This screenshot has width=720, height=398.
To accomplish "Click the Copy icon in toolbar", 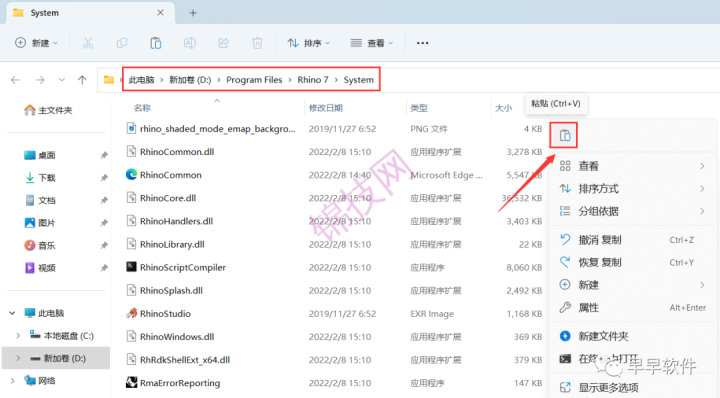I will tap(122, 43).
